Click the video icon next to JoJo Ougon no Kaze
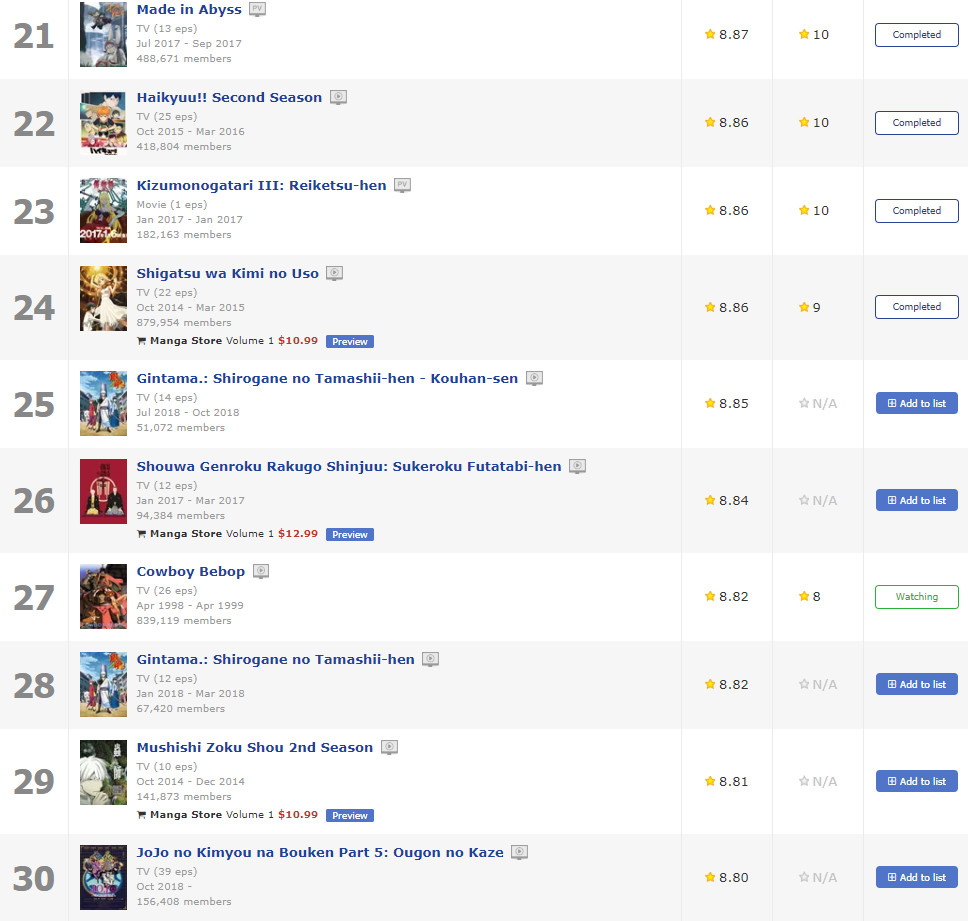This screenshot has height=921, width=968. tap(520, 852)
